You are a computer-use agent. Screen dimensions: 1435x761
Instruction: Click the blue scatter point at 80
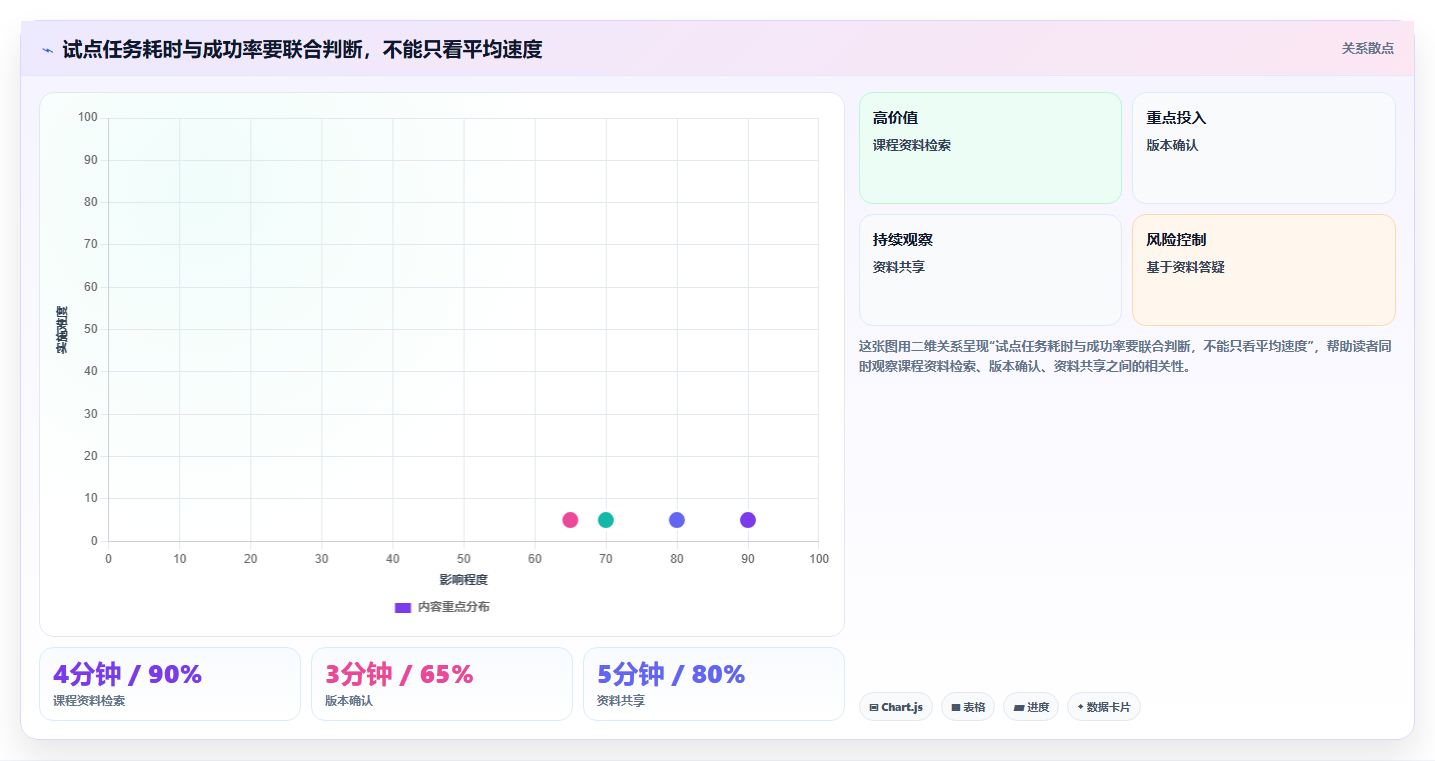click(x=677, y=520)
